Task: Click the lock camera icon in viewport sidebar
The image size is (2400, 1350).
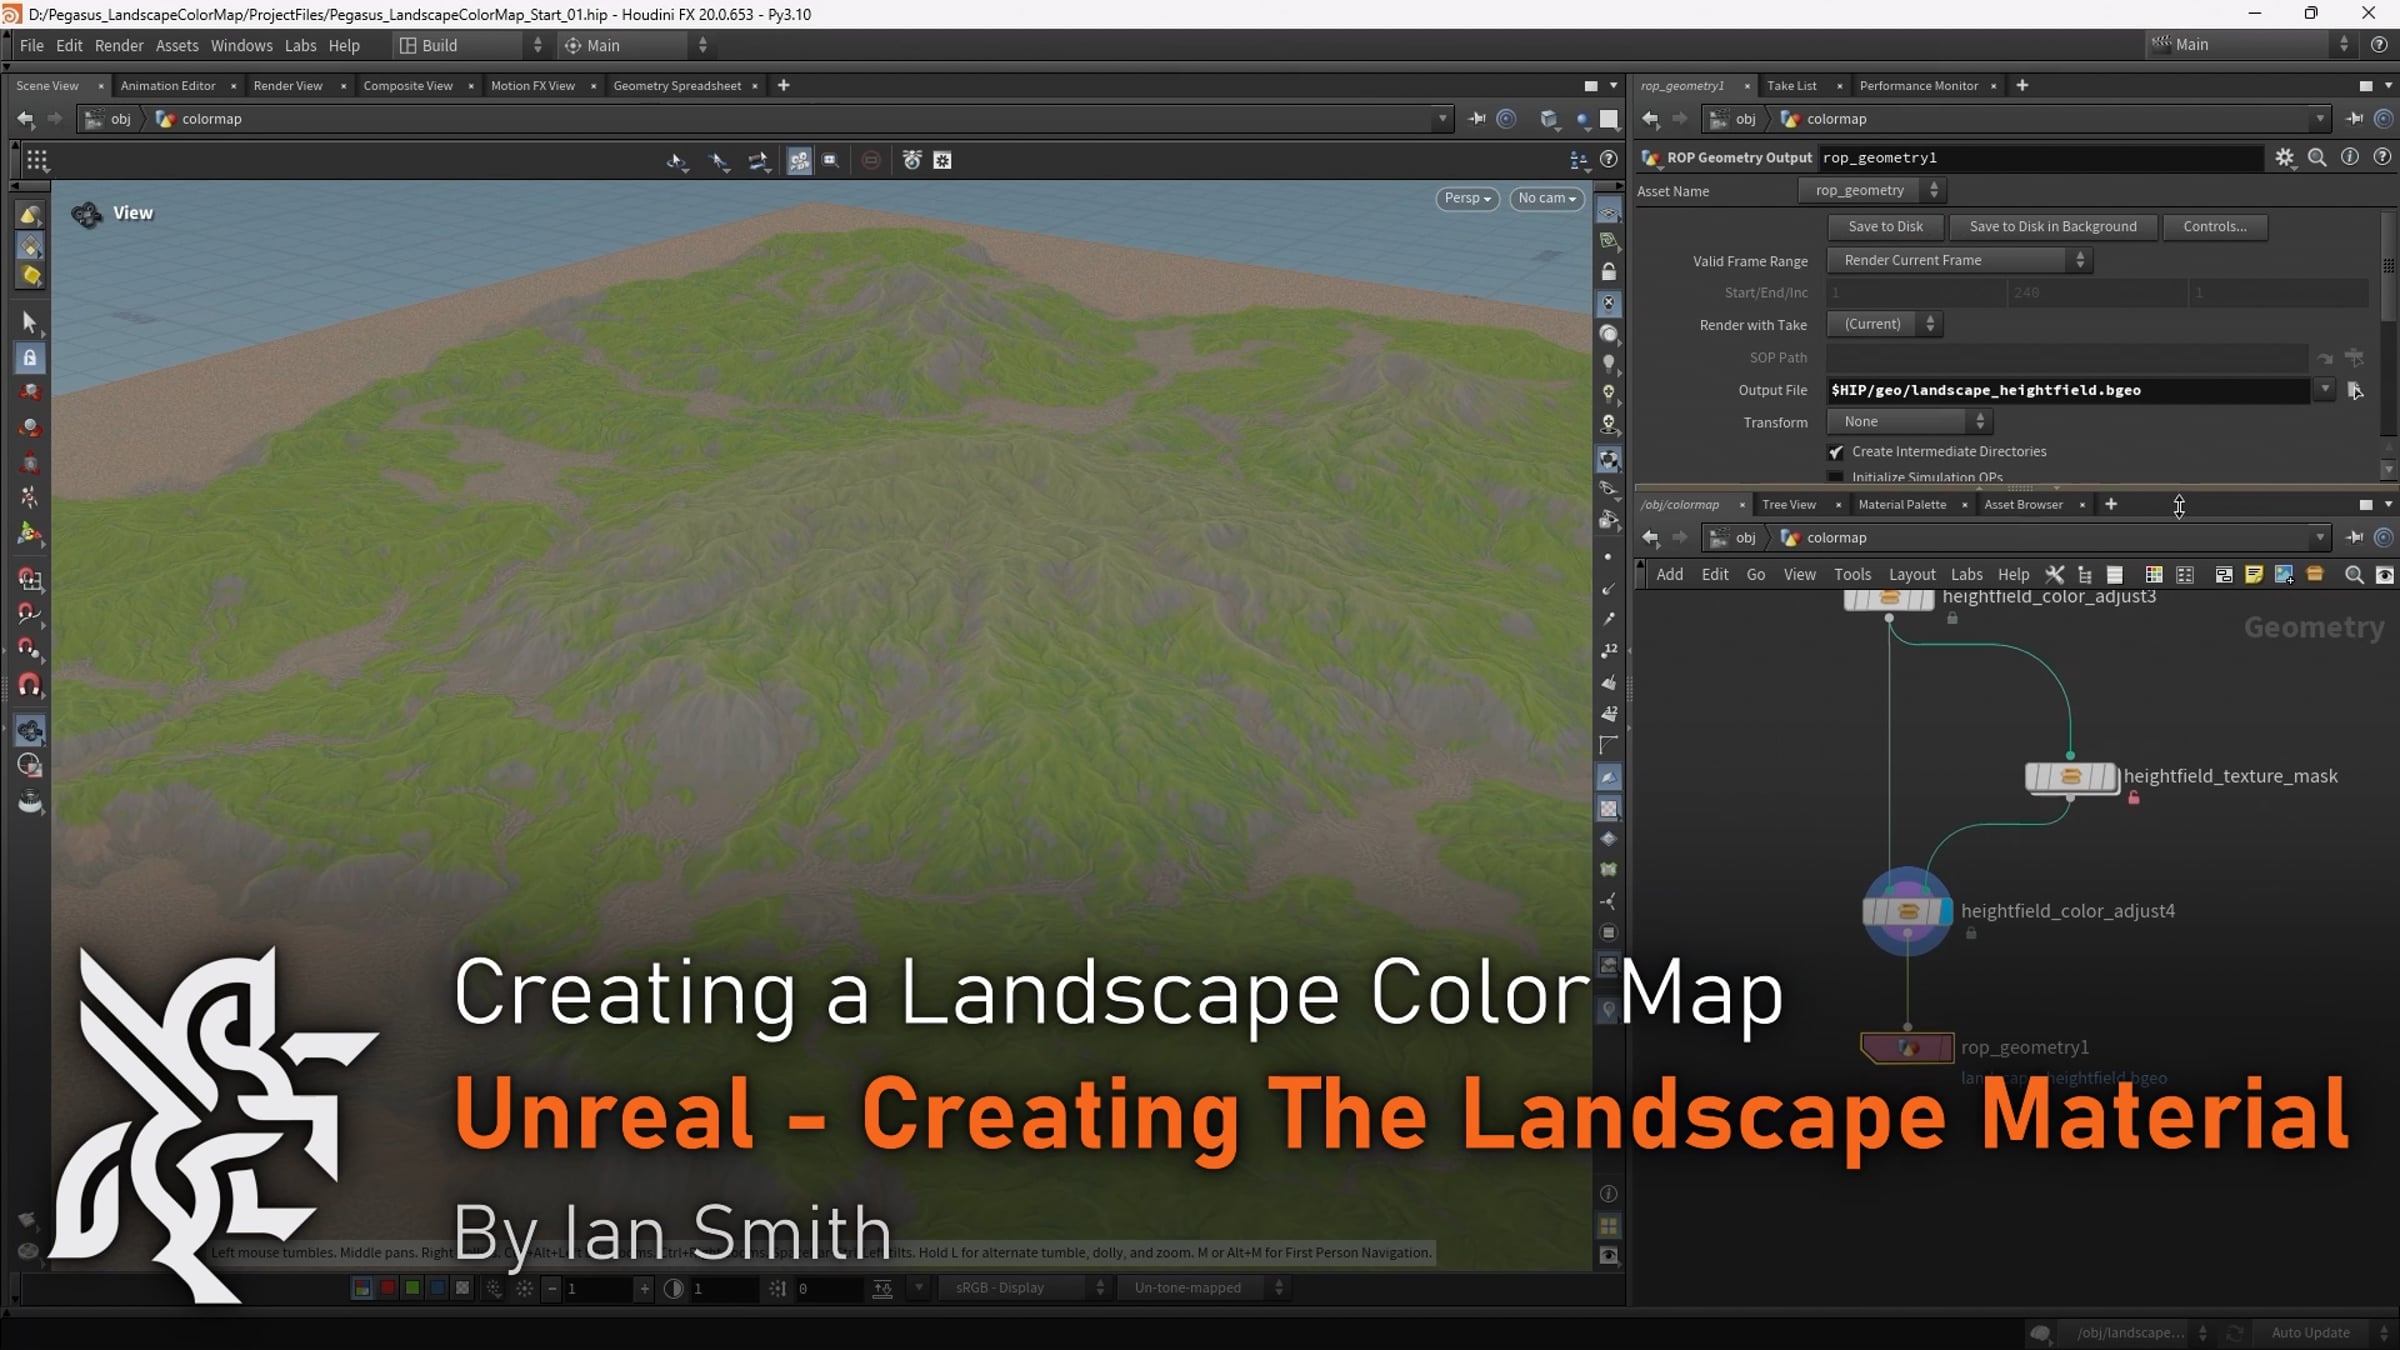Action: [1609, 272]
